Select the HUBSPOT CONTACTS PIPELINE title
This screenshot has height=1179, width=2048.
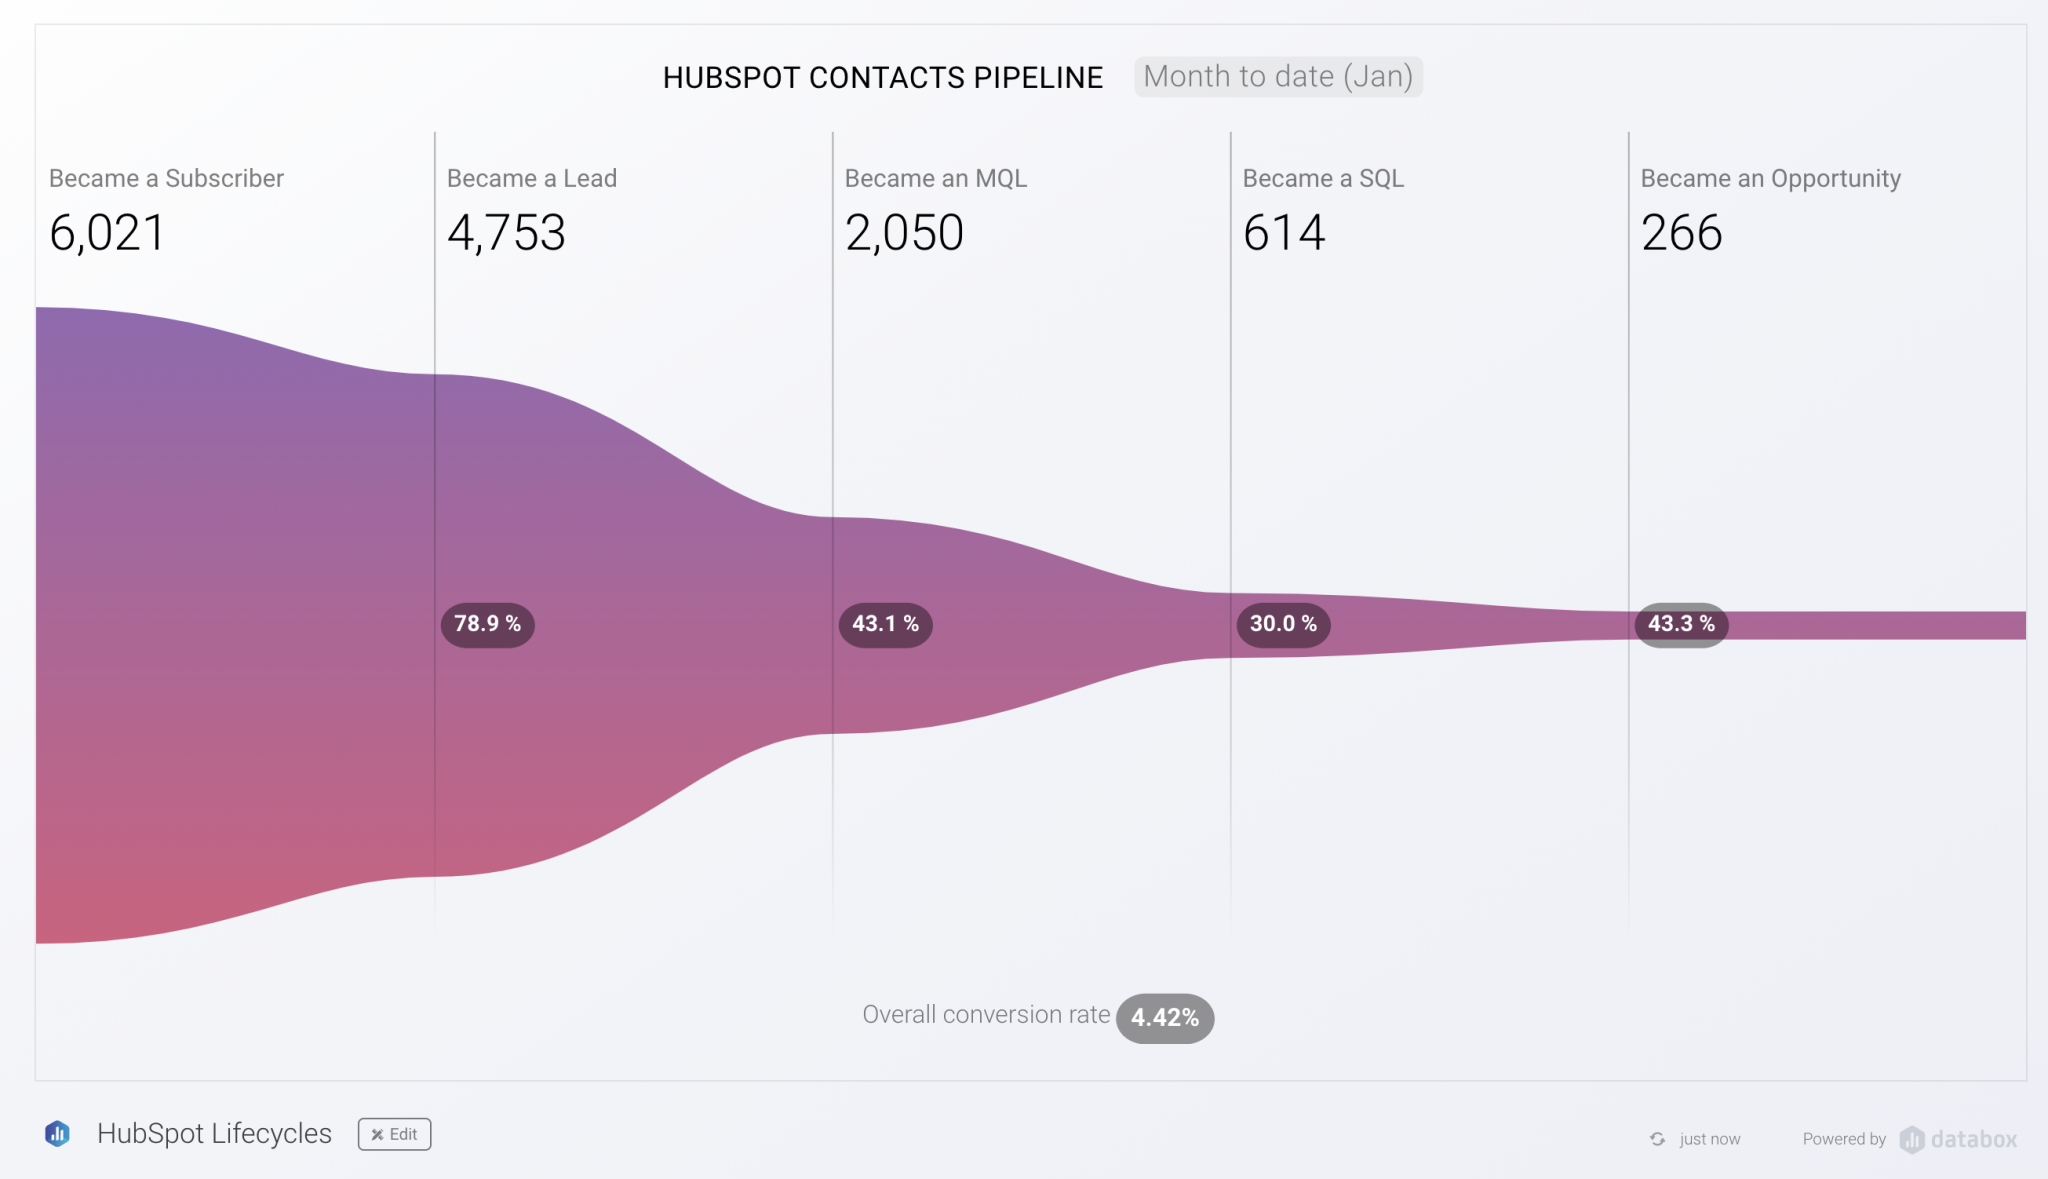(x=882, y=77)
